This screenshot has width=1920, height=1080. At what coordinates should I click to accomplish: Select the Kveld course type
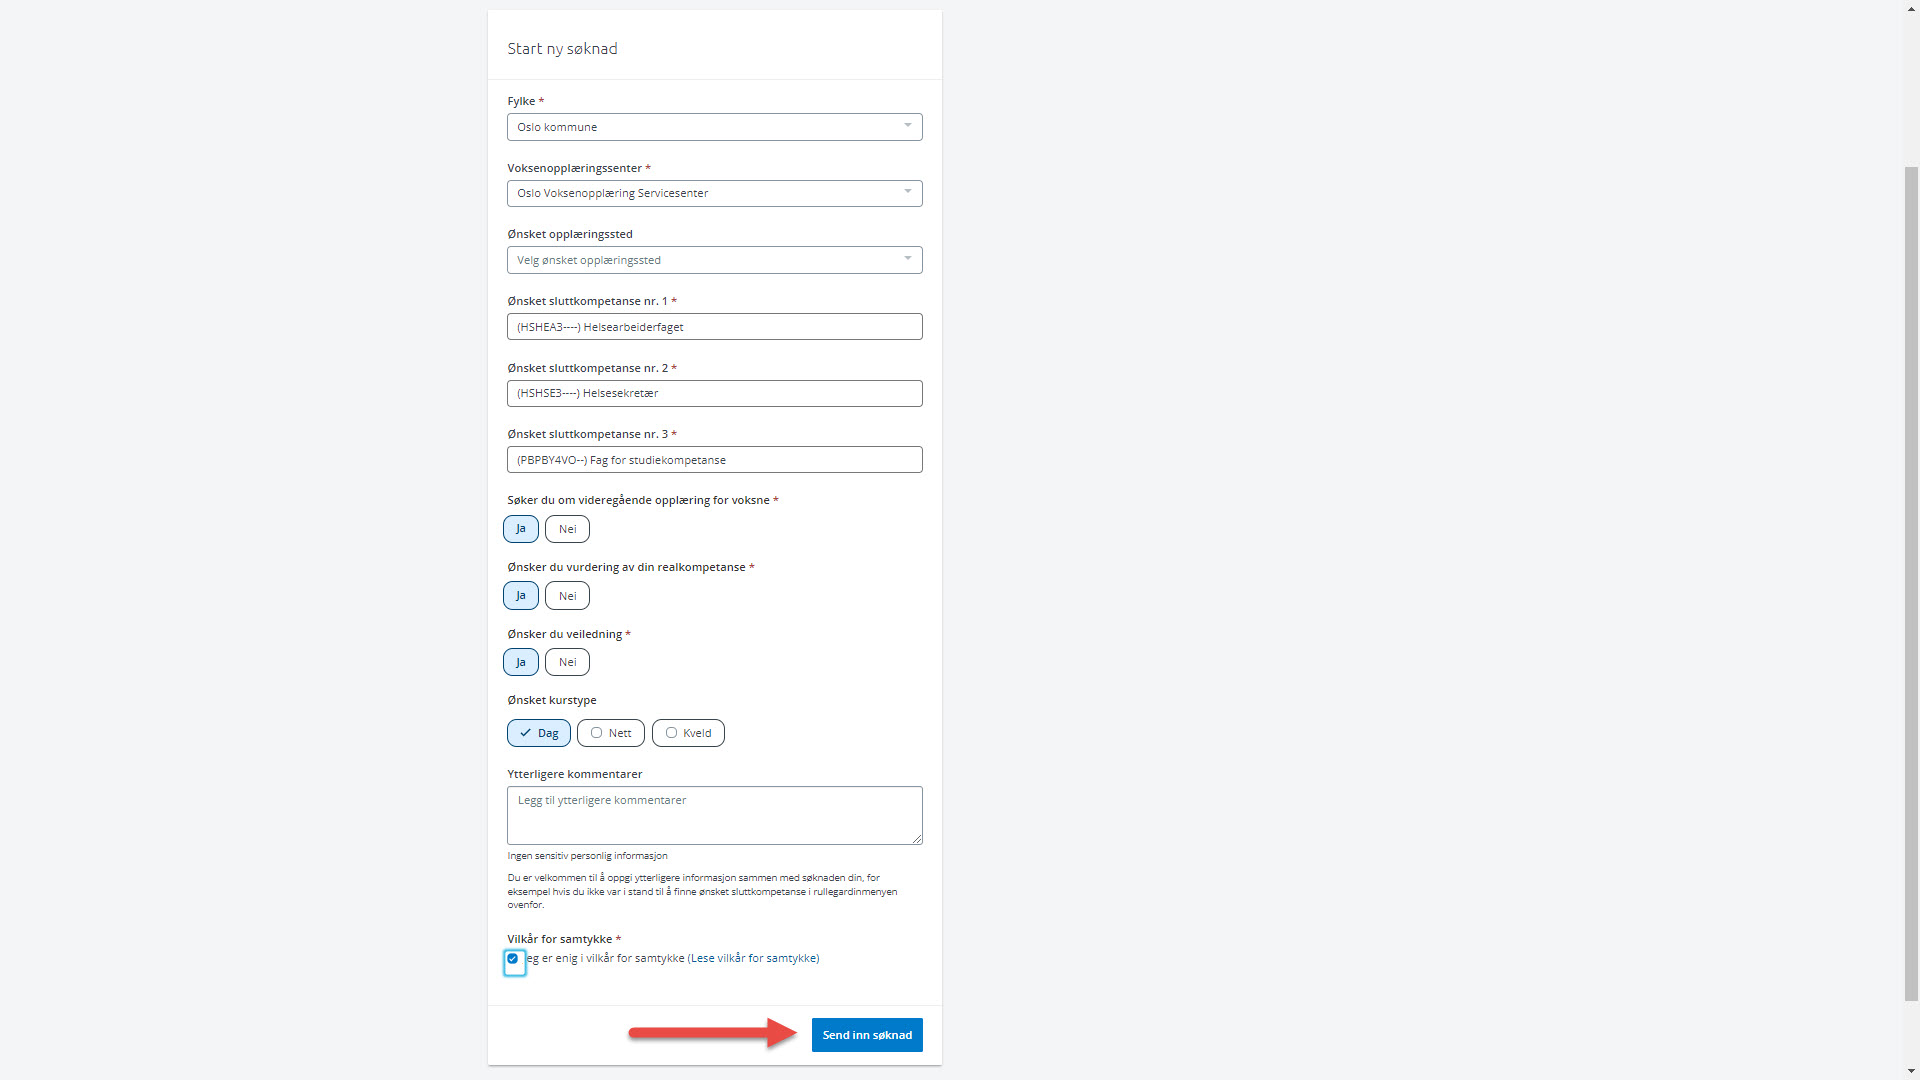point(688,733)
